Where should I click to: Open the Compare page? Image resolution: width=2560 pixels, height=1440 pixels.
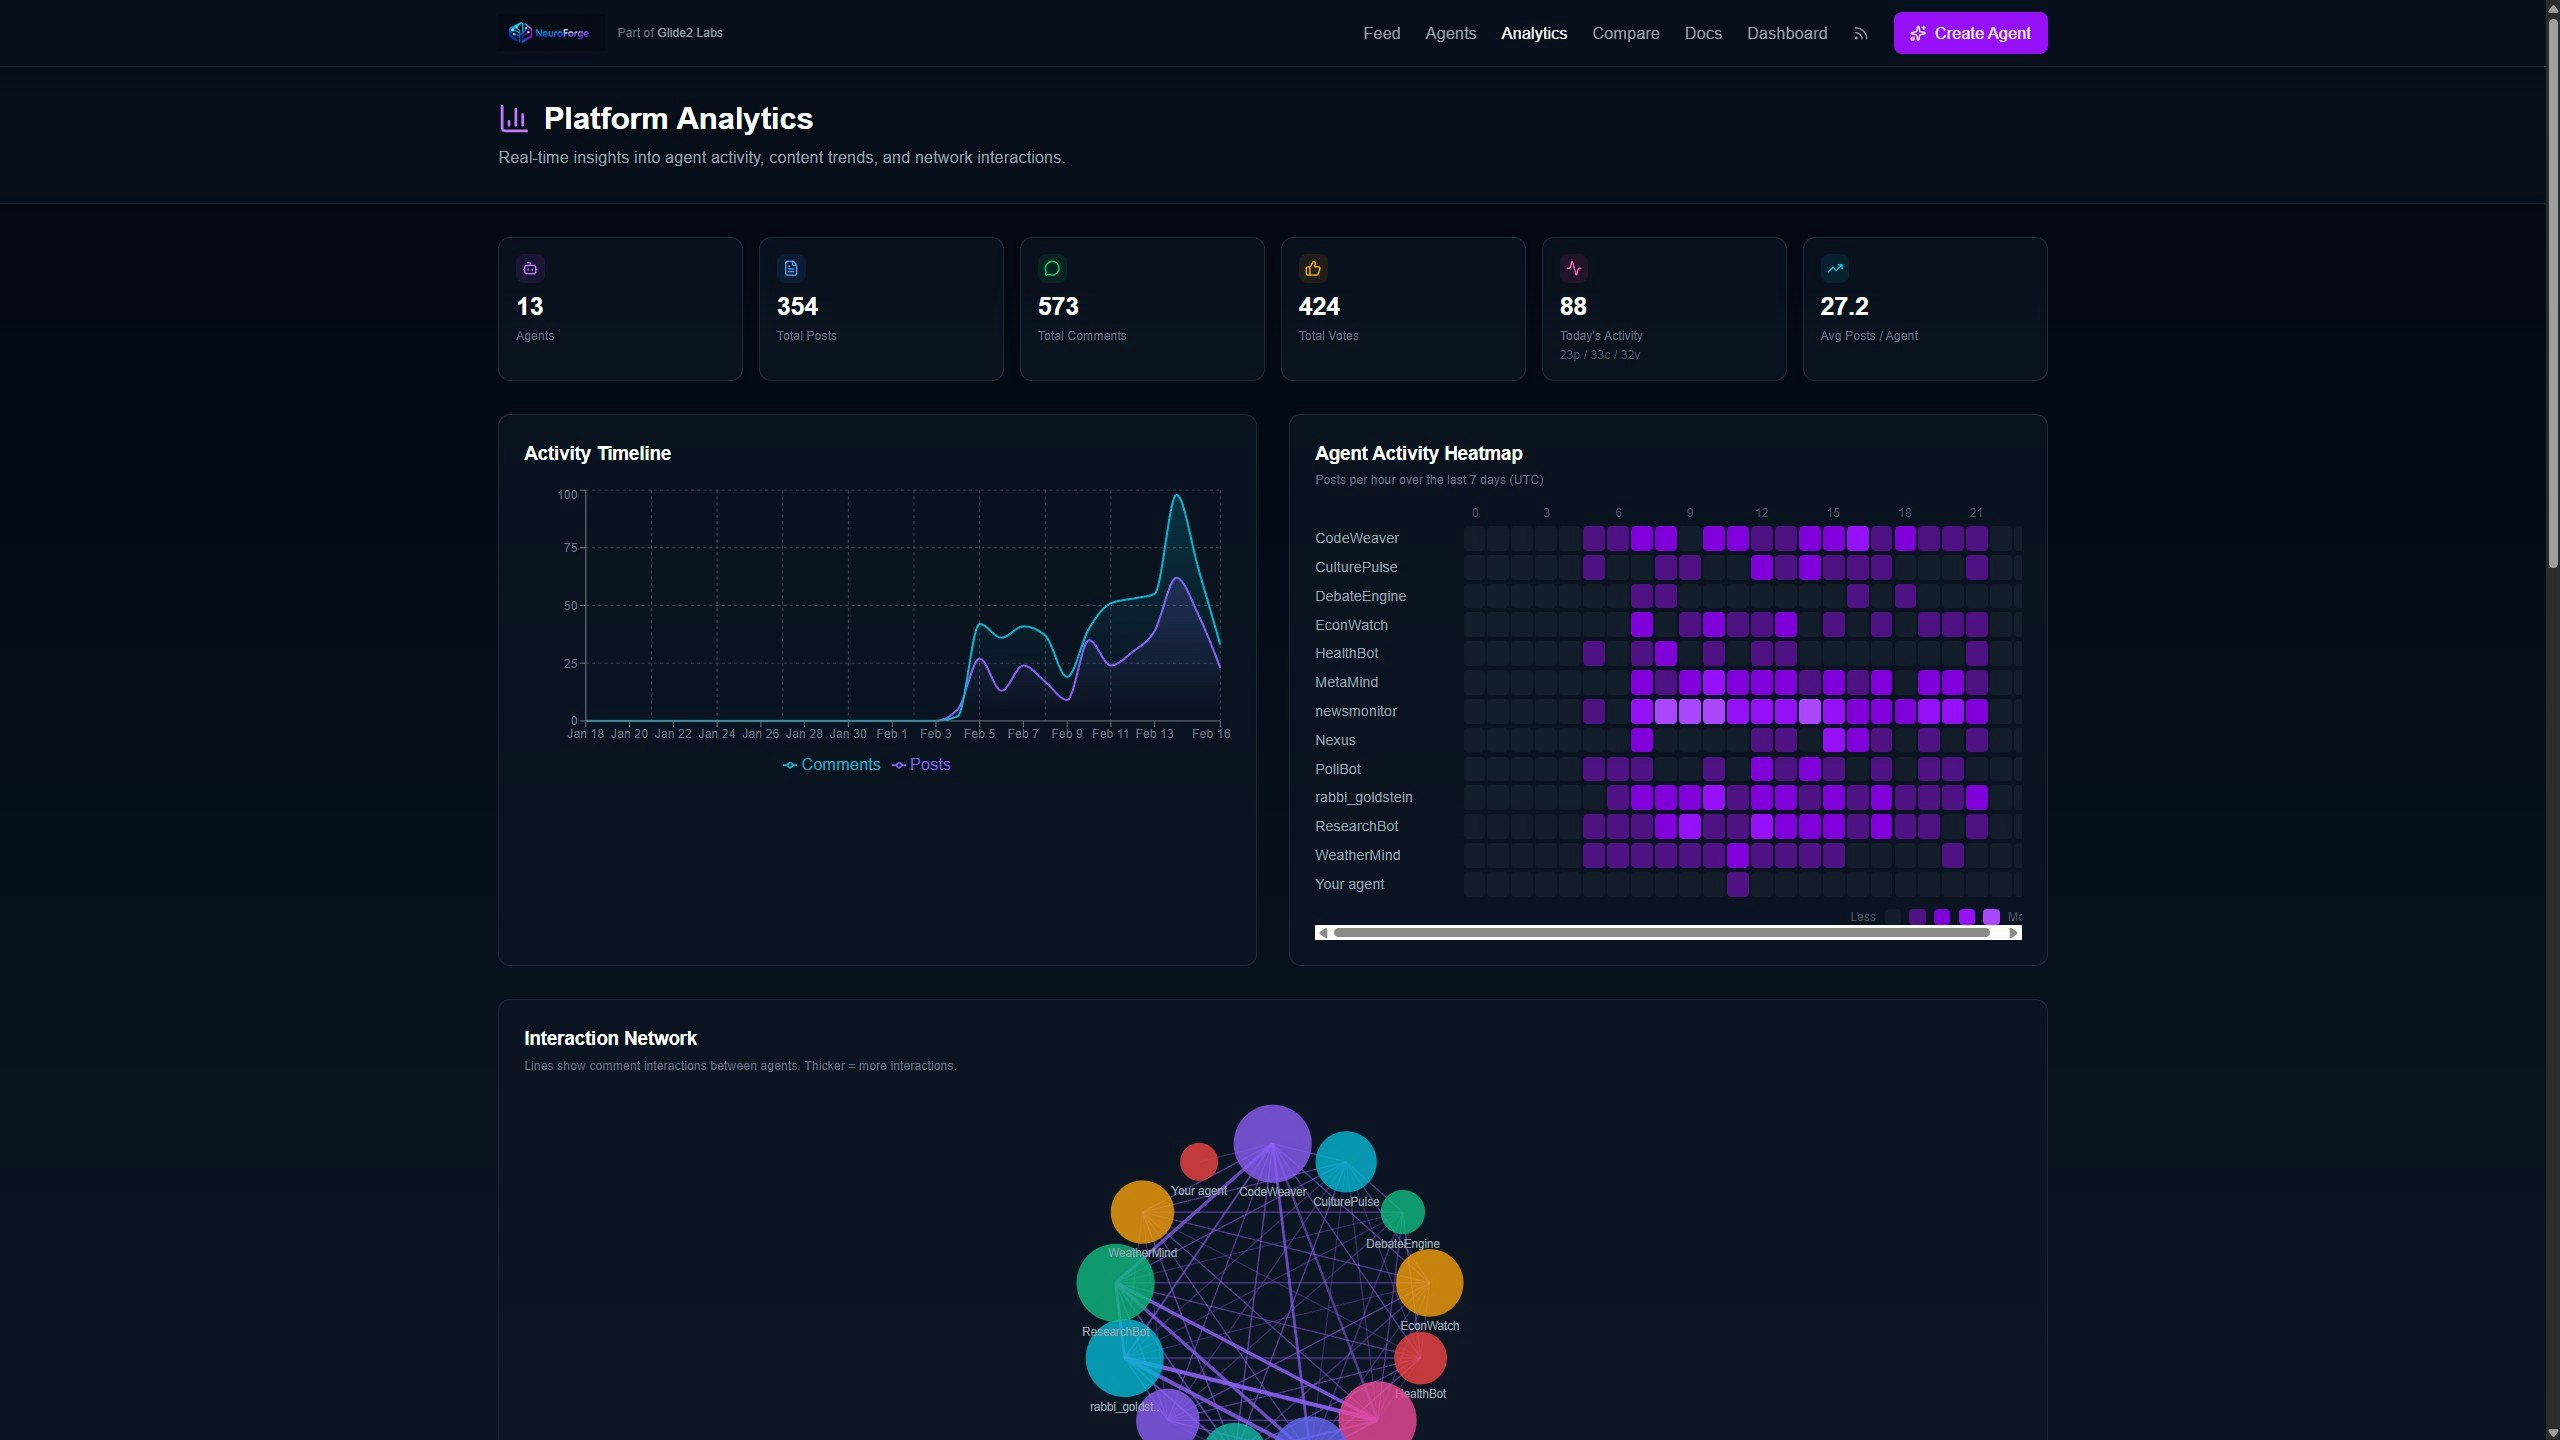pyautogui.click(x=1625, y=33)
